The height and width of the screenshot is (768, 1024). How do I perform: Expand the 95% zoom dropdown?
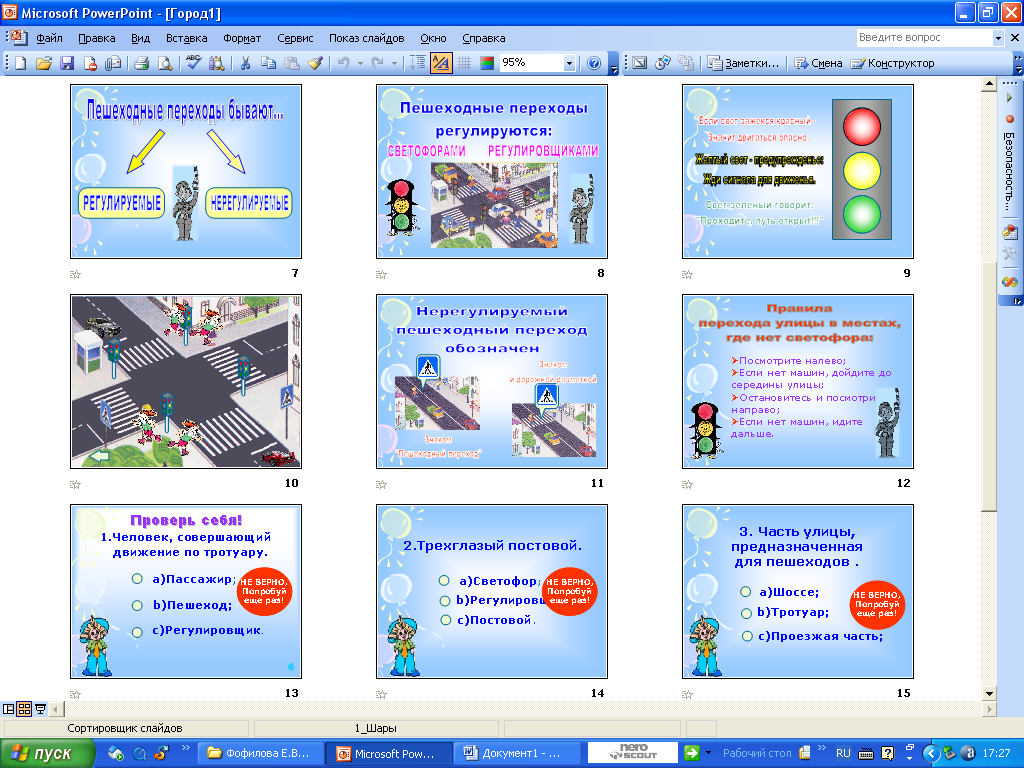[x=569, y=63]
